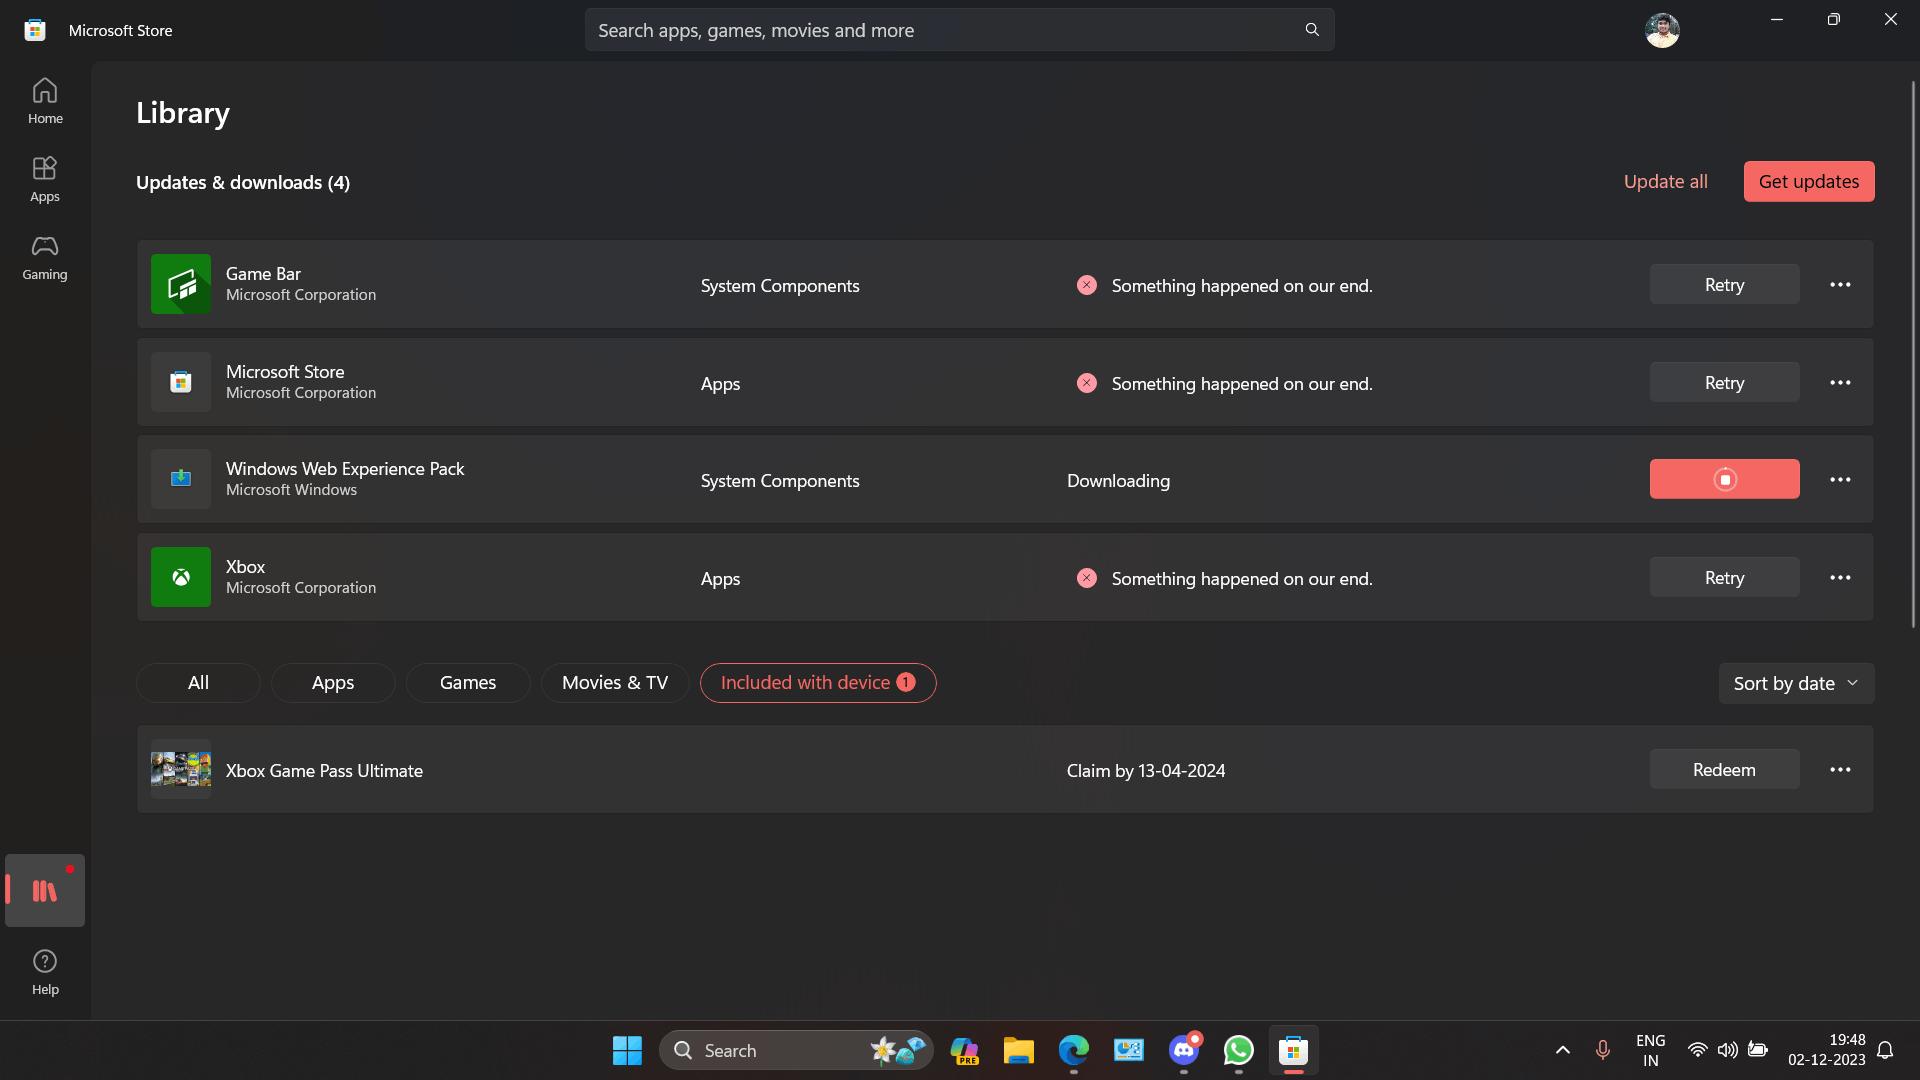
Task: Click the search input field
Action: pos(960,29)
